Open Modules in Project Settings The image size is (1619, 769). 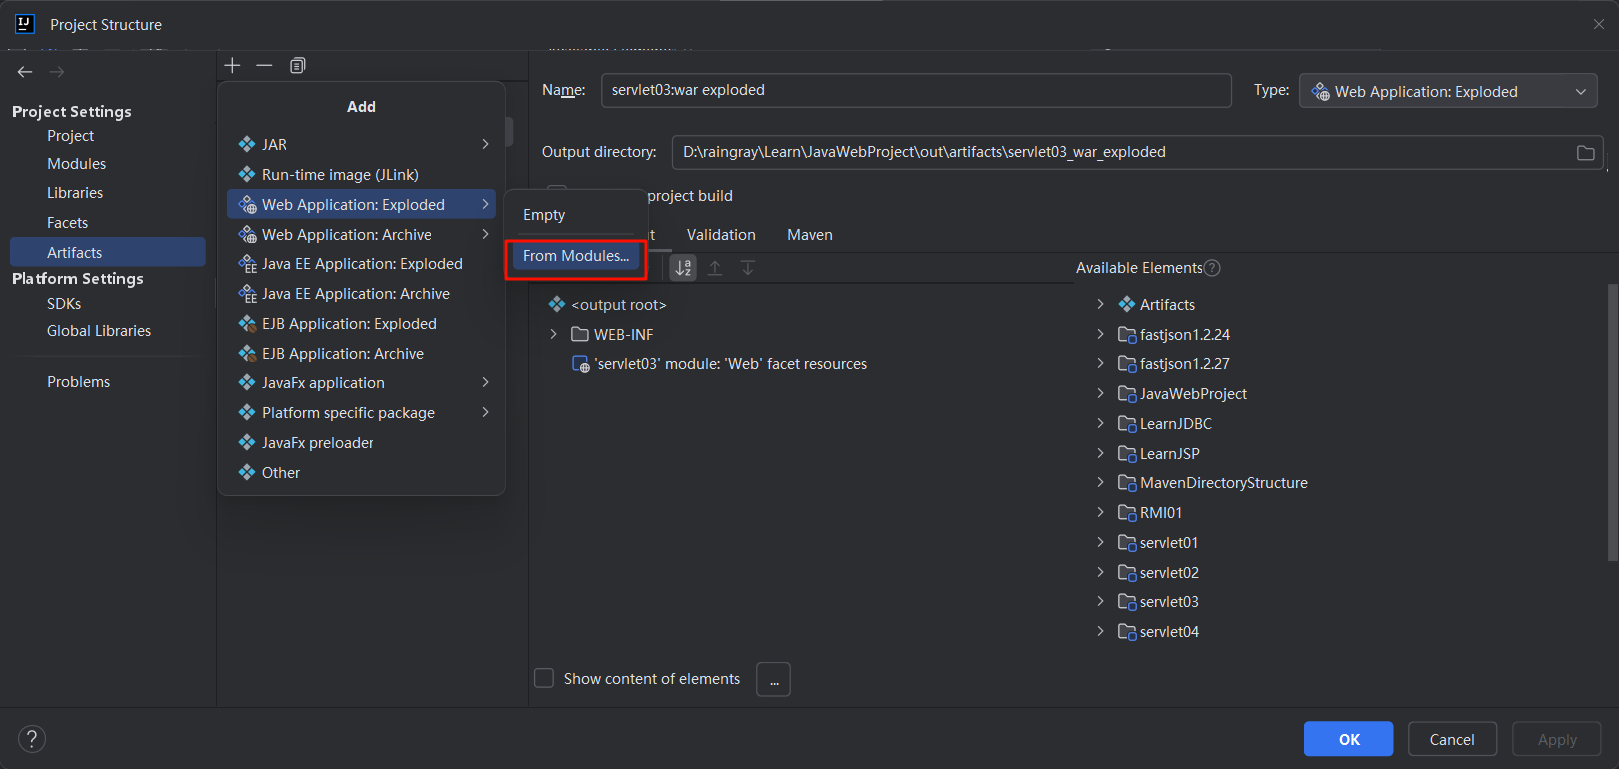(x=76, y=164)
